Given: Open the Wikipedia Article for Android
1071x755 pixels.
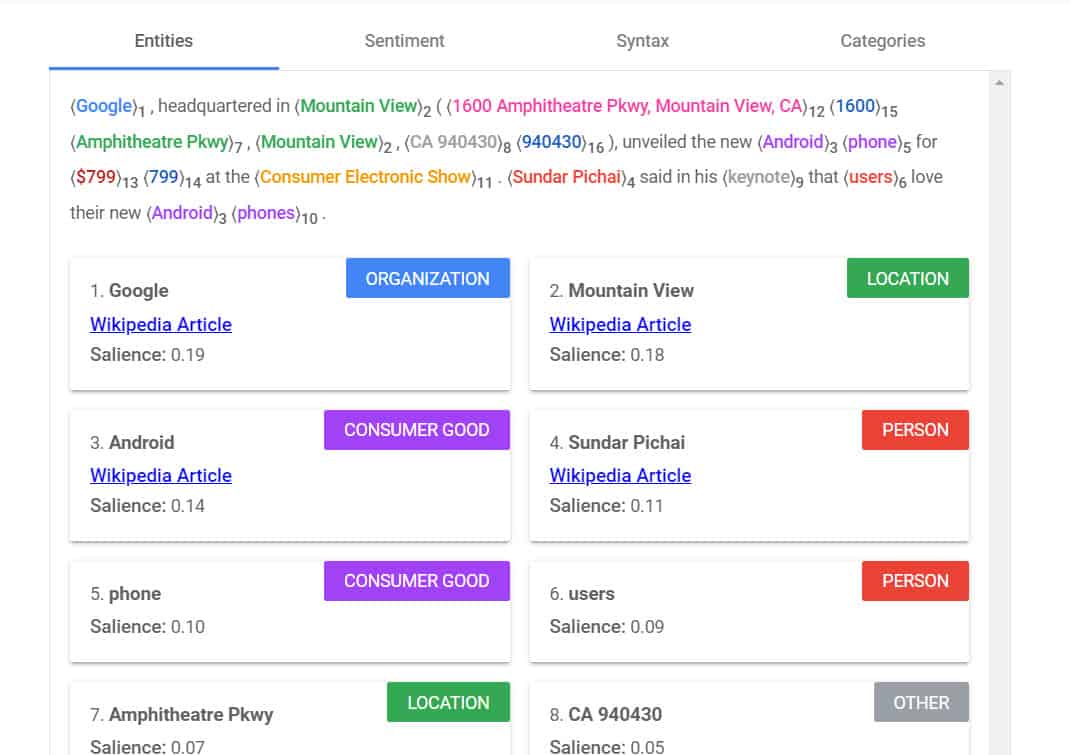Looking at the screenshot, I should [160, 476].
